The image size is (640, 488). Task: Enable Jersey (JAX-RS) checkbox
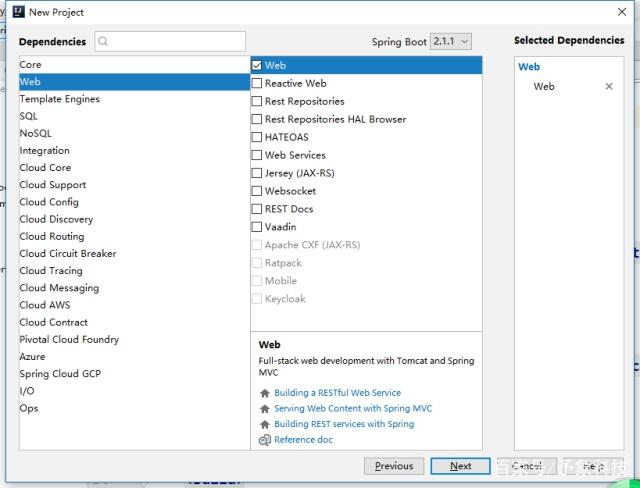257,173
